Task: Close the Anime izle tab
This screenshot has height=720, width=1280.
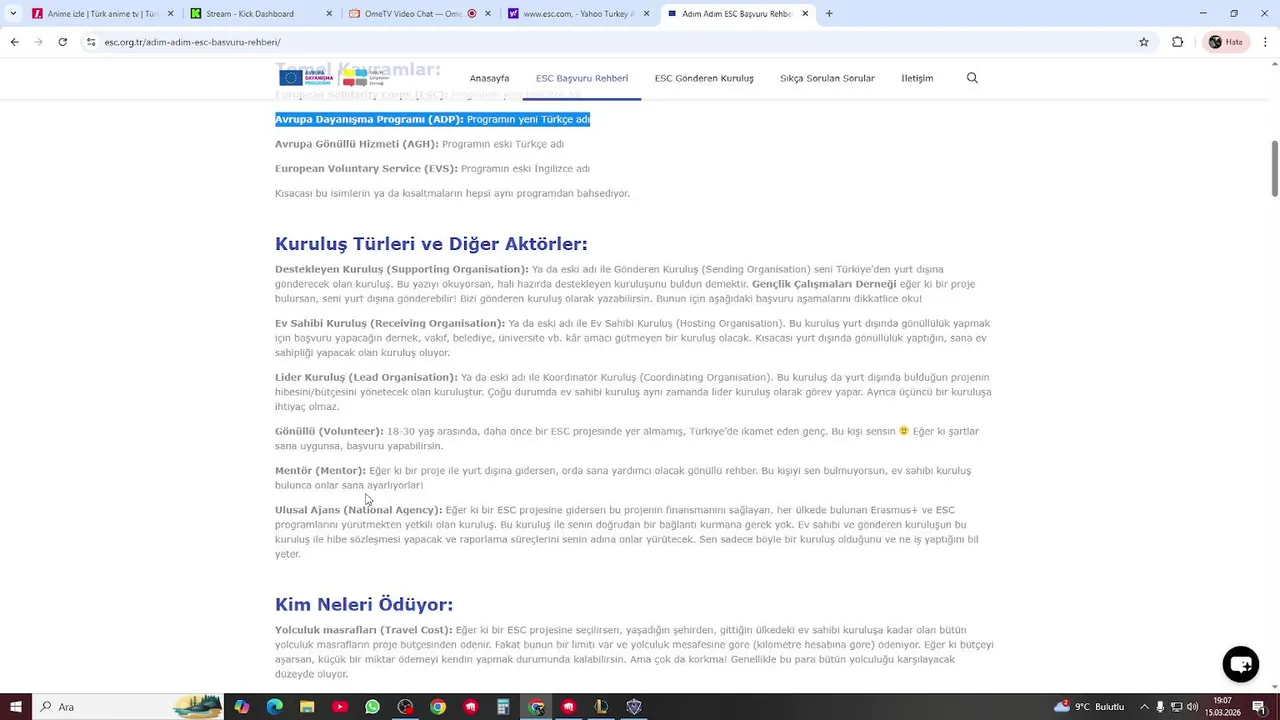Action: 170,14
